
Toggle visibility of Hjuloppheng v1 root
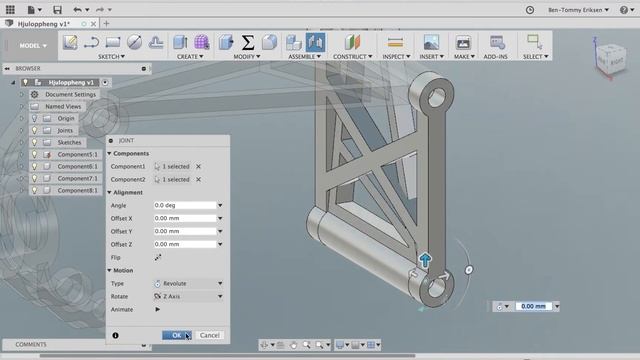point(25,82)
